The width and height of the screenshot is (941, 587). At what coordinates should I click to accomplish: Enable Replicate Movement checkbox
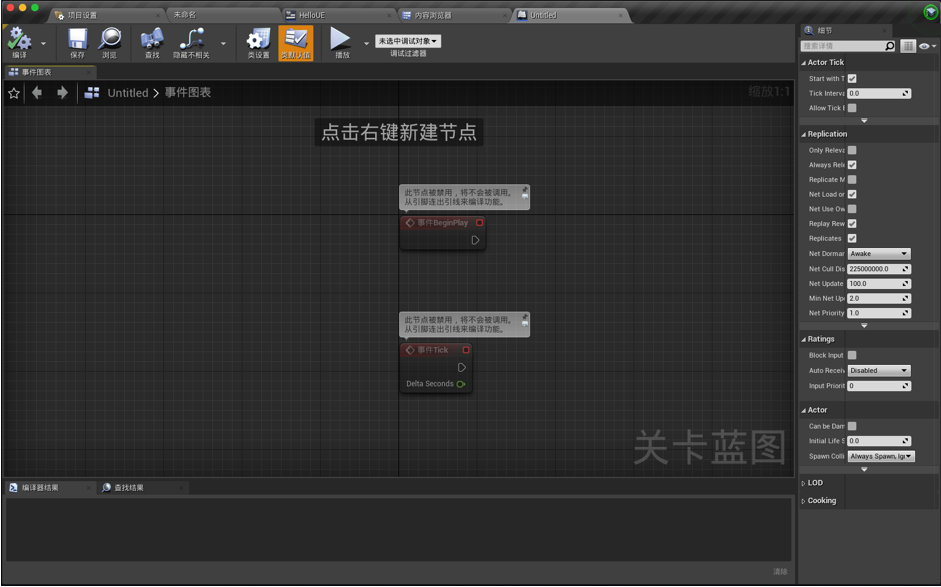click(852, 179)
